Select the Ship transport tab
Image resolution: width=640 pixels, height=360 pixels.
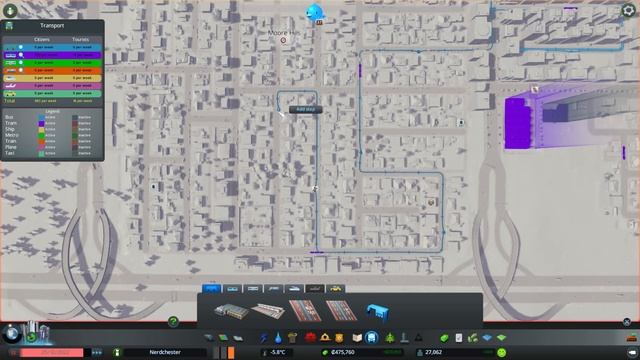(294, 288)
